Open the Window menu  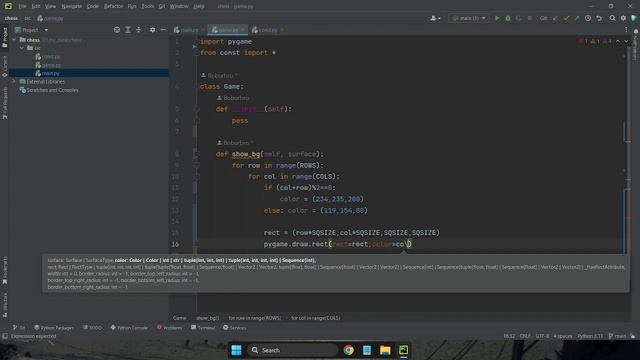[179, 6]
